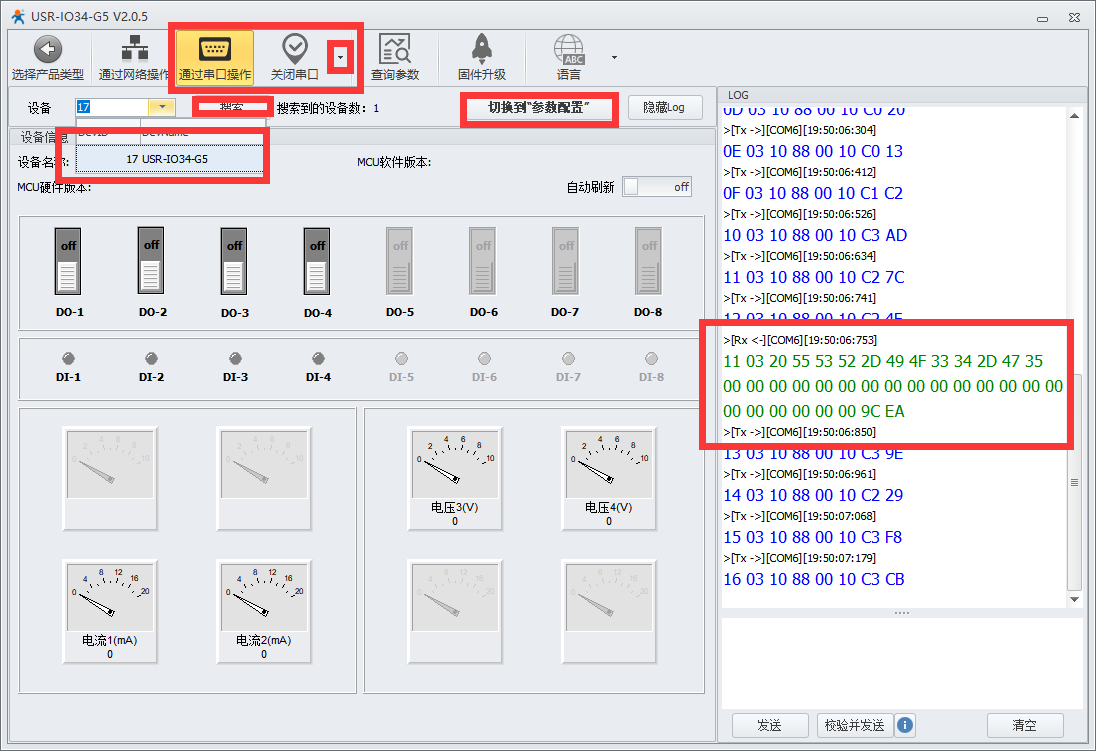Click the blue info icon beside 校验并发送
The height and width of the screenshot is (751, 1096).
point(904,725)
